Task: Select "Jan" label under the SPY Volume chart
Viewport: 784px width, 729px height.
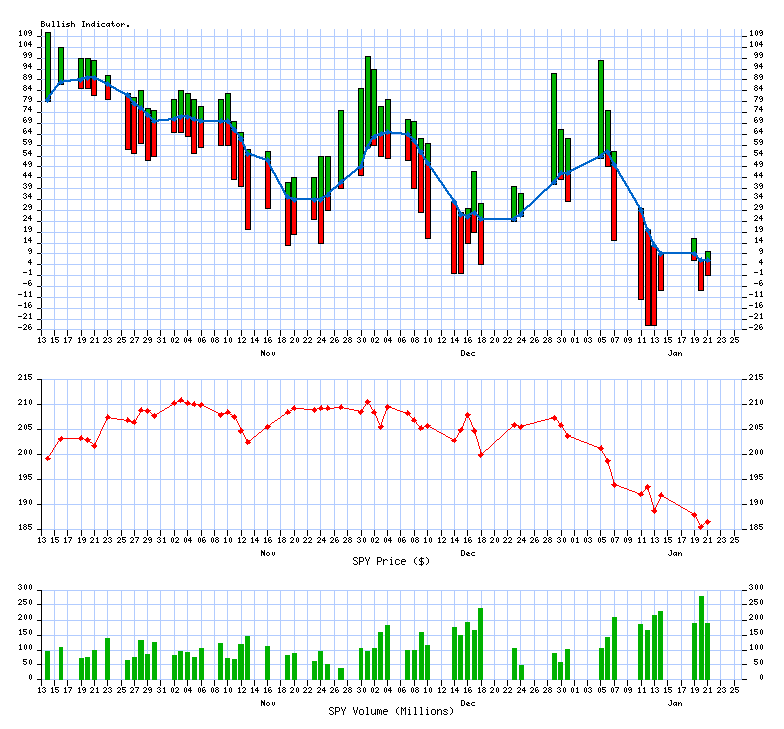Action: click(x=675, y=703)
